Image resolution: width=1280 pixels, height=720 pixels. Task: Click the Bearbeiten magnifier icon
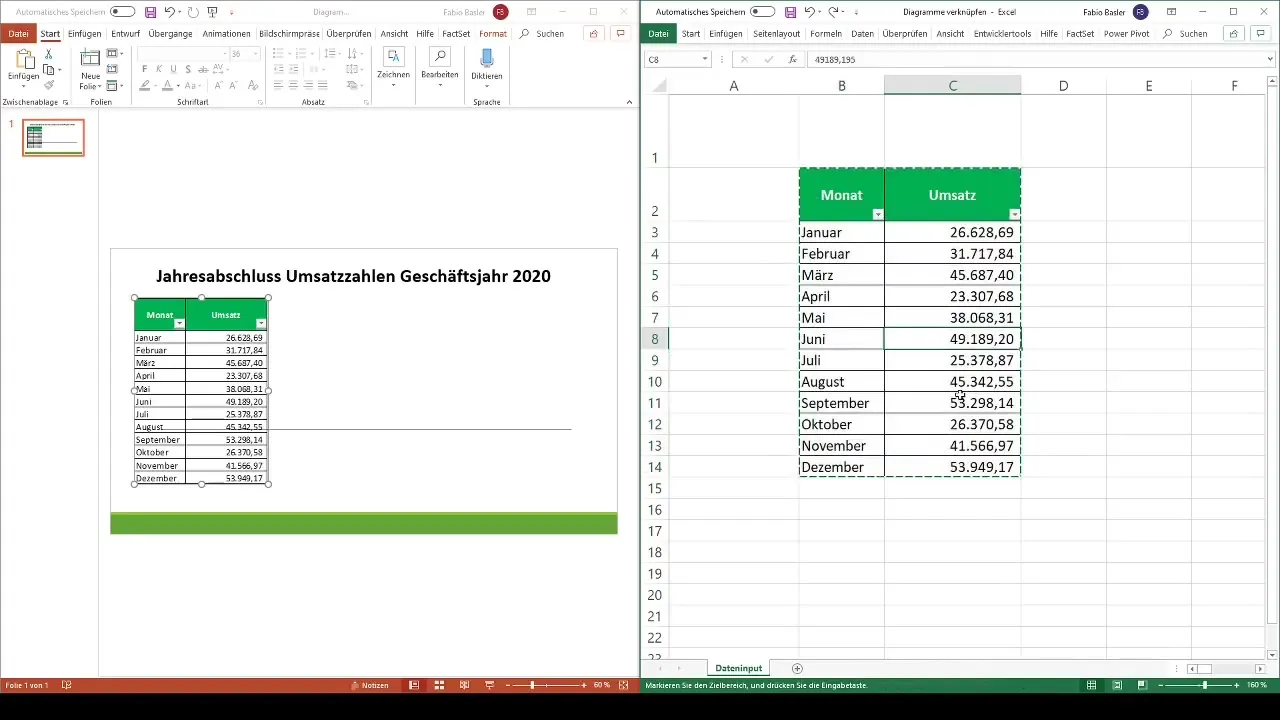[x=440, y=56]
